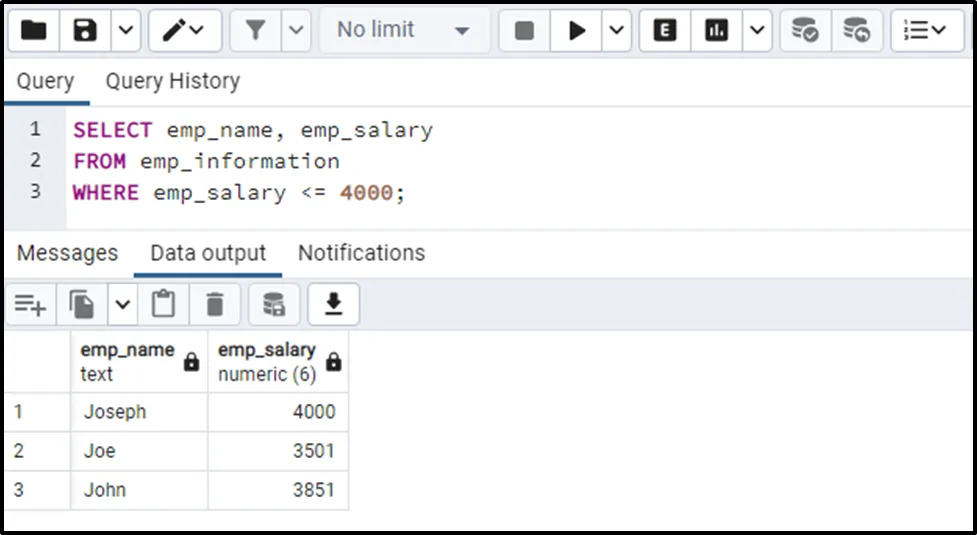Open the save file options dropdown
Image resolution: width=977 pixels, height=535 pixels.
tap(125, 31)
